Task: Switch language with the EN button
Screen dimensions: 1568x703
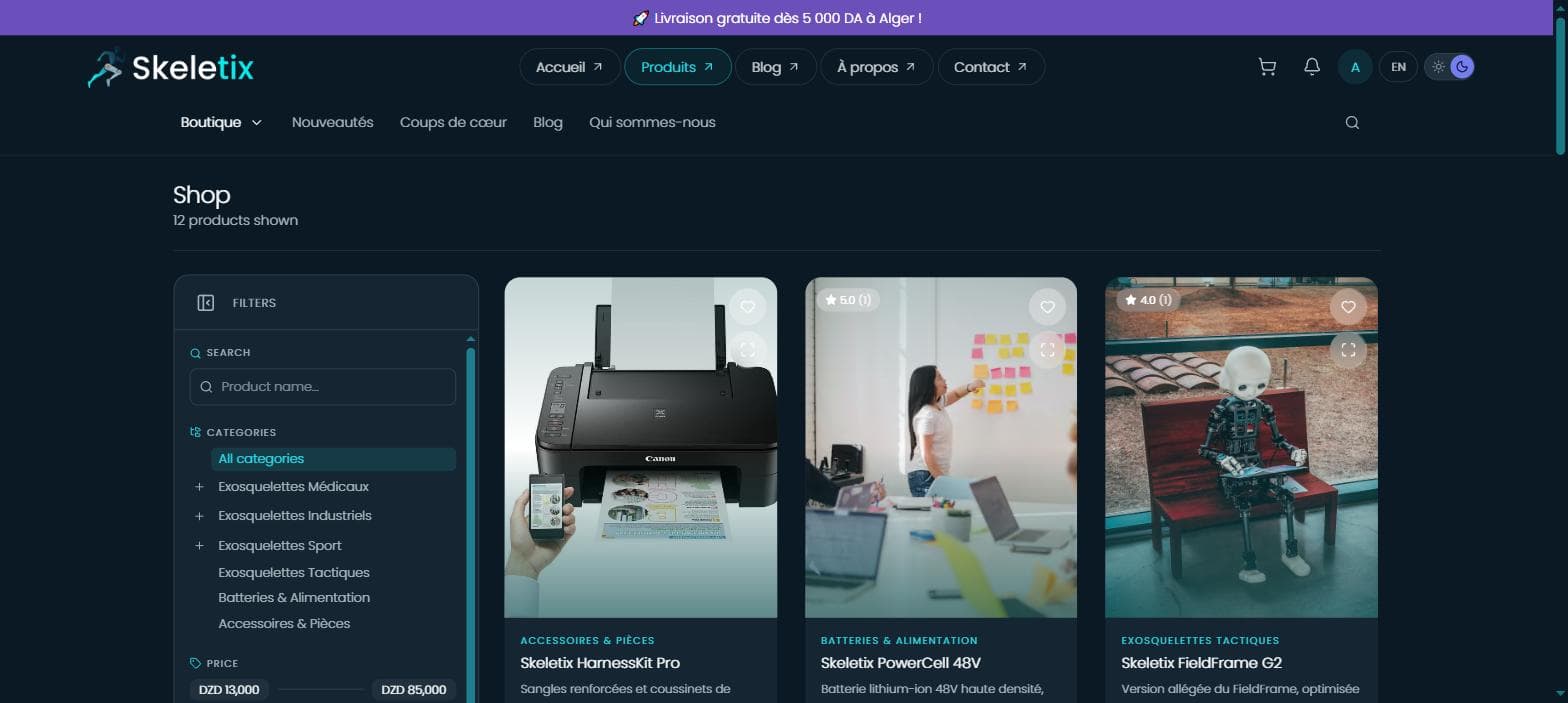Action: pos(1398,67)
